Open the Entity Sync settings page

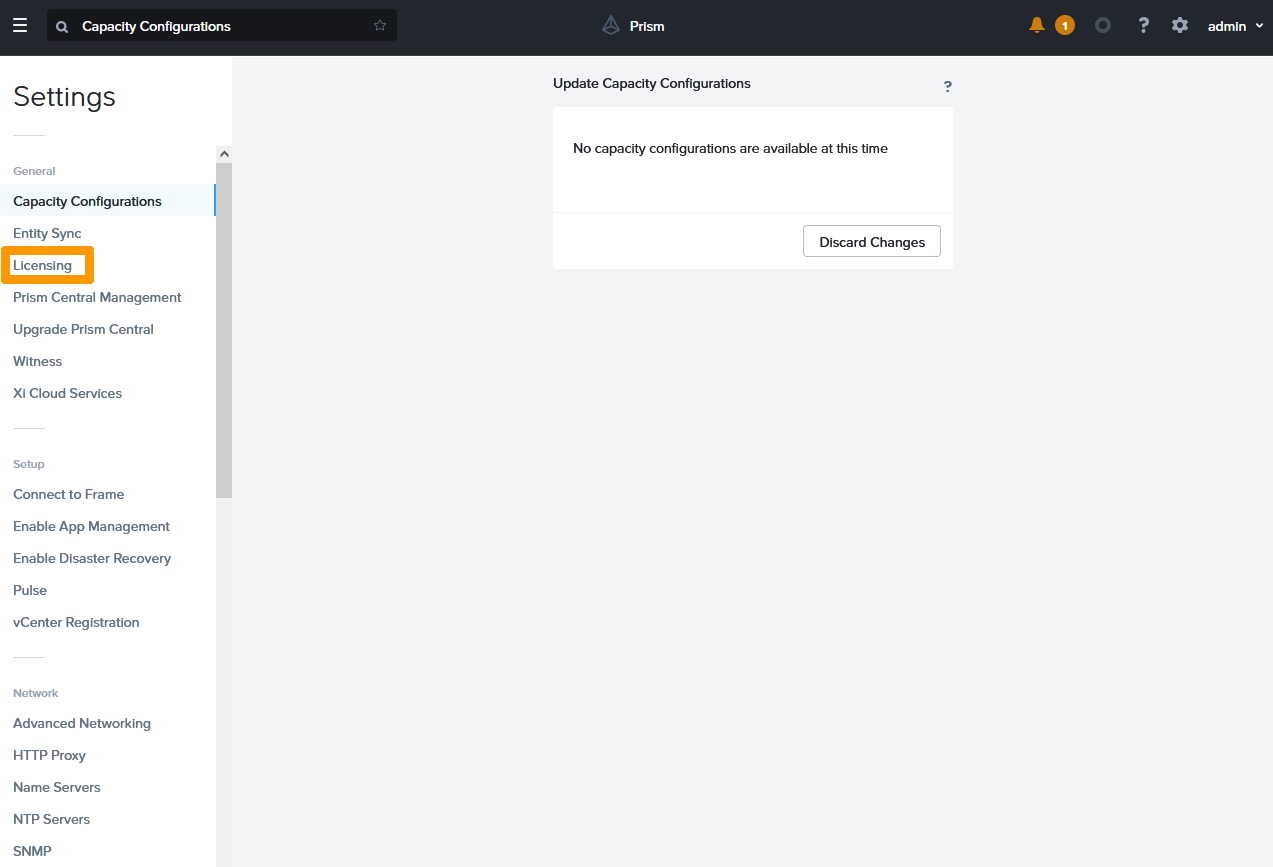pos(47,233)
